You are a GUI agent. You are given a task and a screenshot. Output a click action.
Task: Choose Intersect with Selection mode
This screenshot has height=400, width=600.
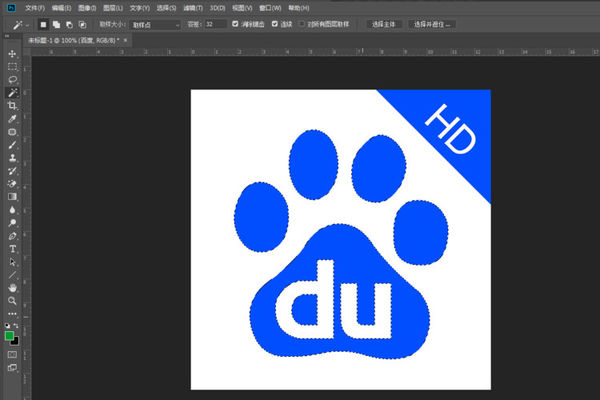(x=82, y=24)
